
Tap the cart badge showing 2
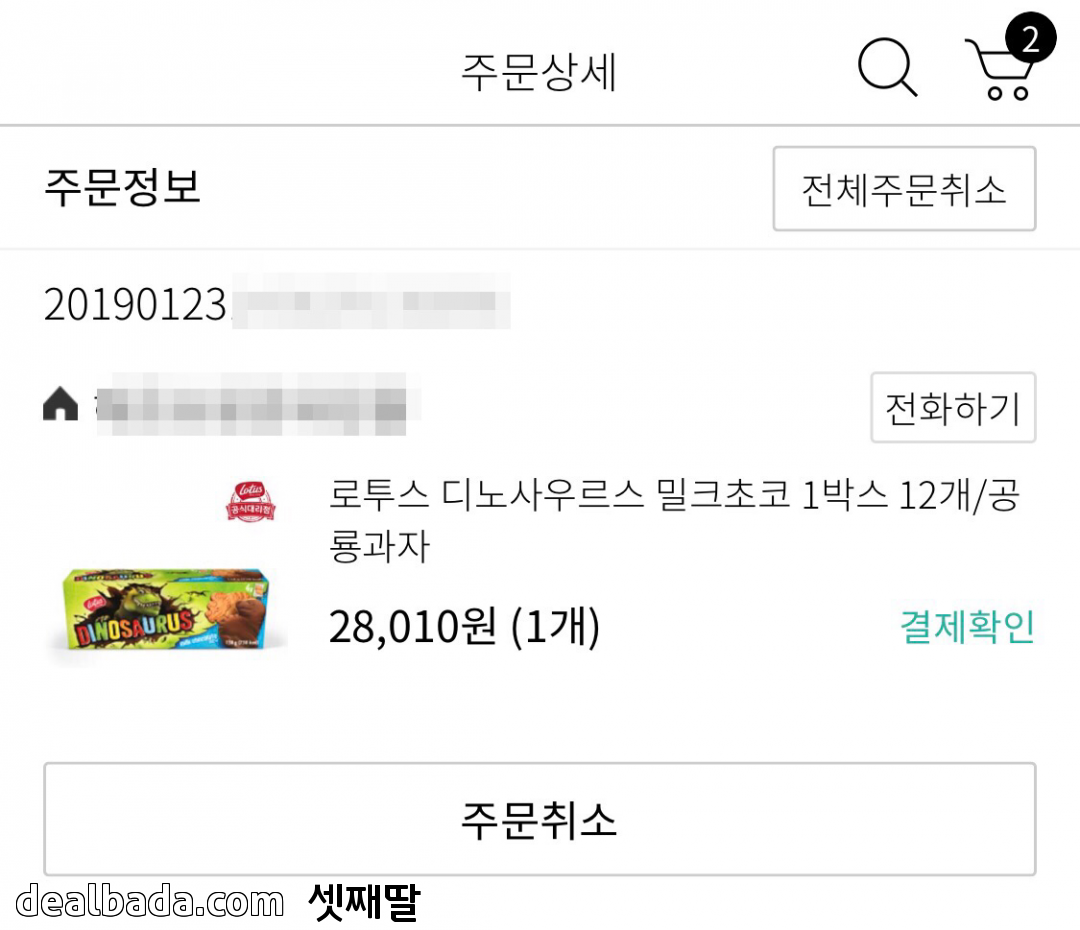(x=1030, y=40)
